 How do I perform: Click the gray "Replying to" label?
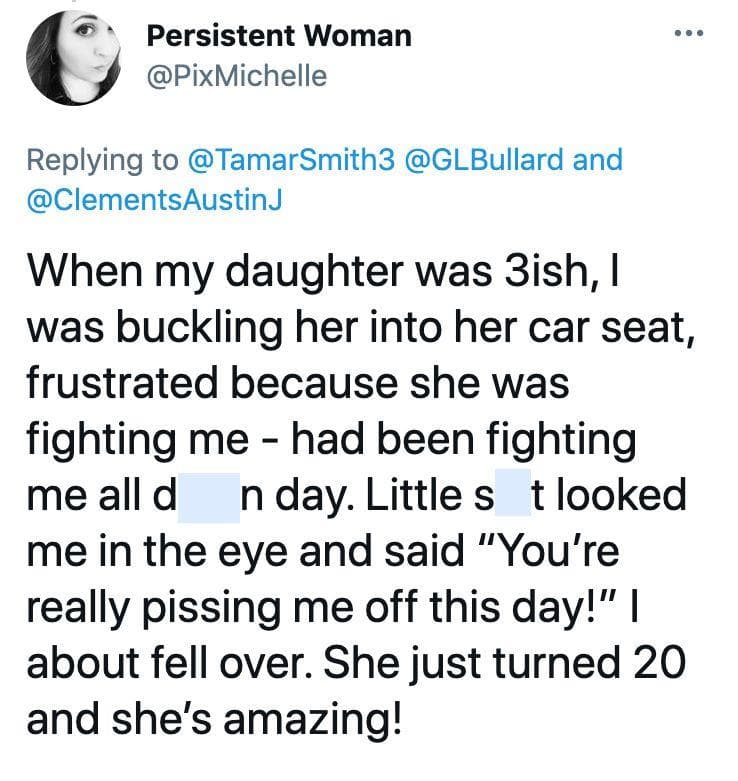point(102,160)
